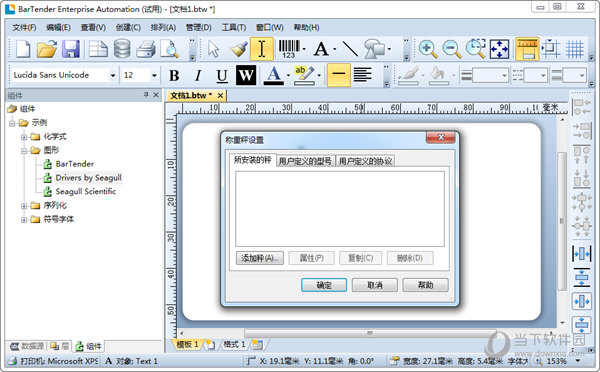Toggle the highlighted left alignment button

point(339,75)
